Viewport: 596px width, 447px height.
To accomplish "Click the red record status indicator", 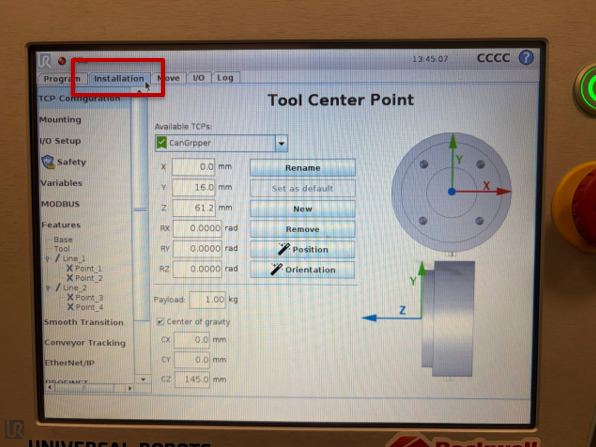I will pos(62,61).
